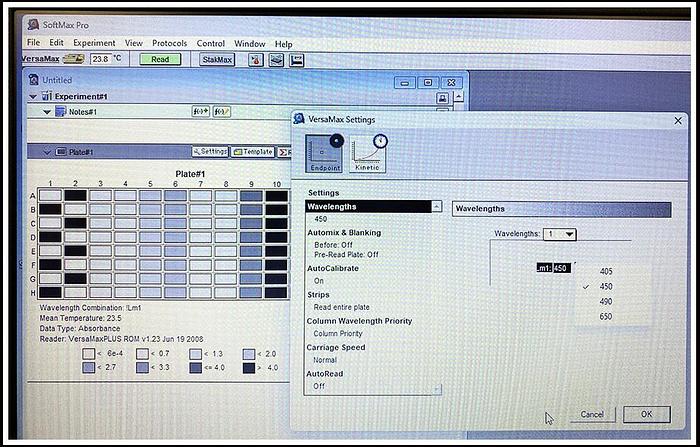Select well A1 in the plate
700x447 pixels.
click(x=50, y=195)
